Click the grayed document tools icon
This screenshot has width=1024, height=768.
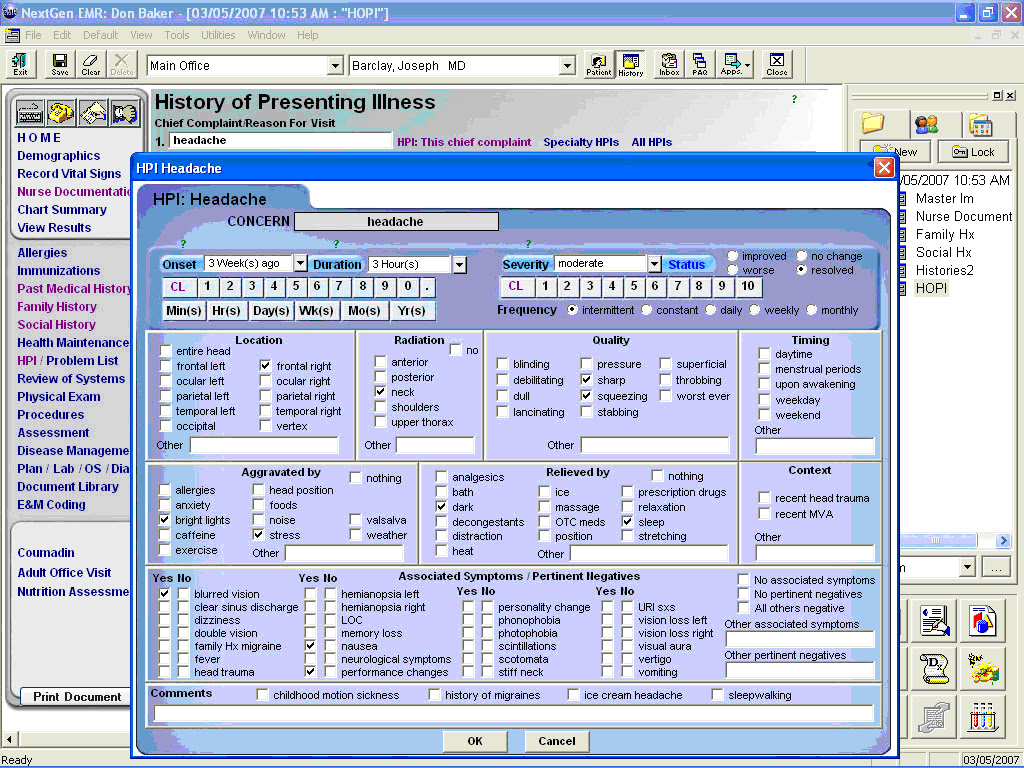(x=935, y=716)
